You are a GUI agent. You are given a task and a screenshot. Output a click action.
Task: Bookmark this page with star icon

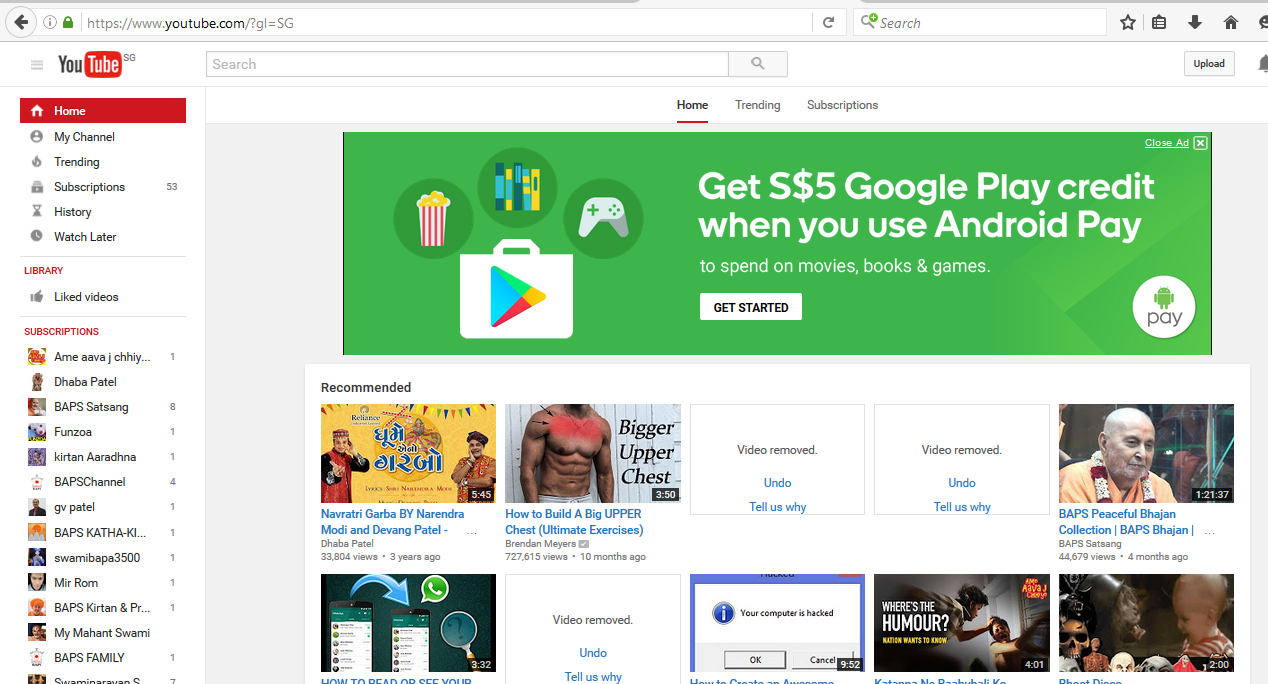pyautogui.click(x=1127, y=22)
